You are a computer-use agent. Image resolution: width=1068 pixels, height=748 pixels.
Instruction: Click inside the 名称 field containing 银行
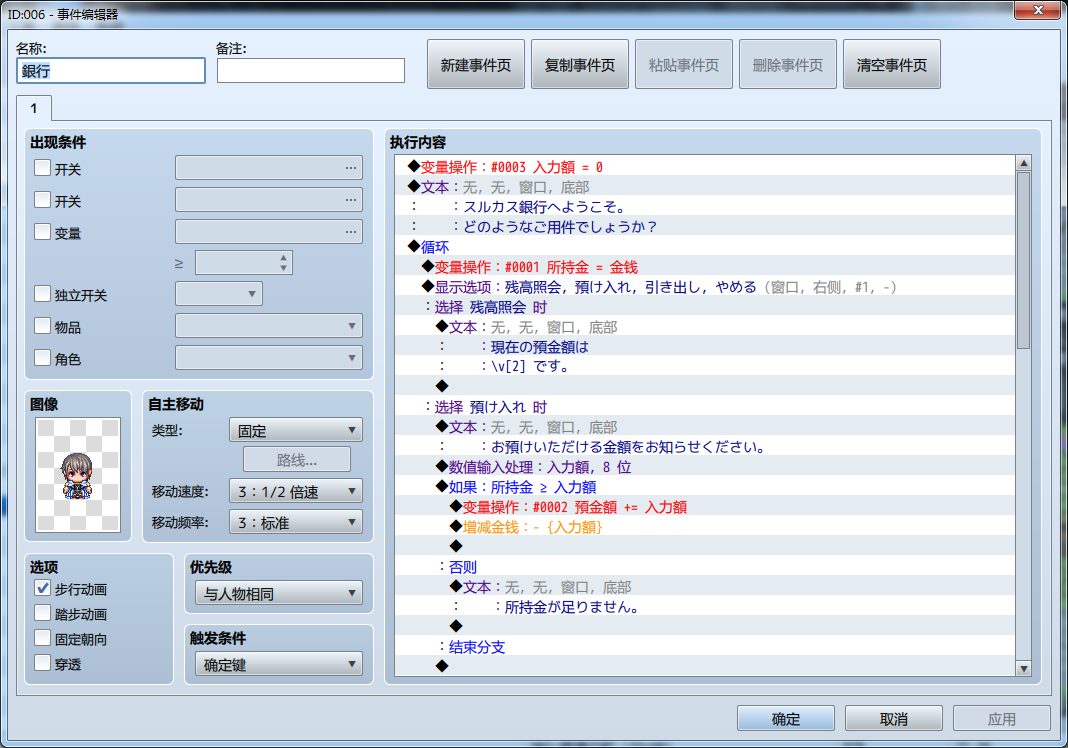pos(110,71)
